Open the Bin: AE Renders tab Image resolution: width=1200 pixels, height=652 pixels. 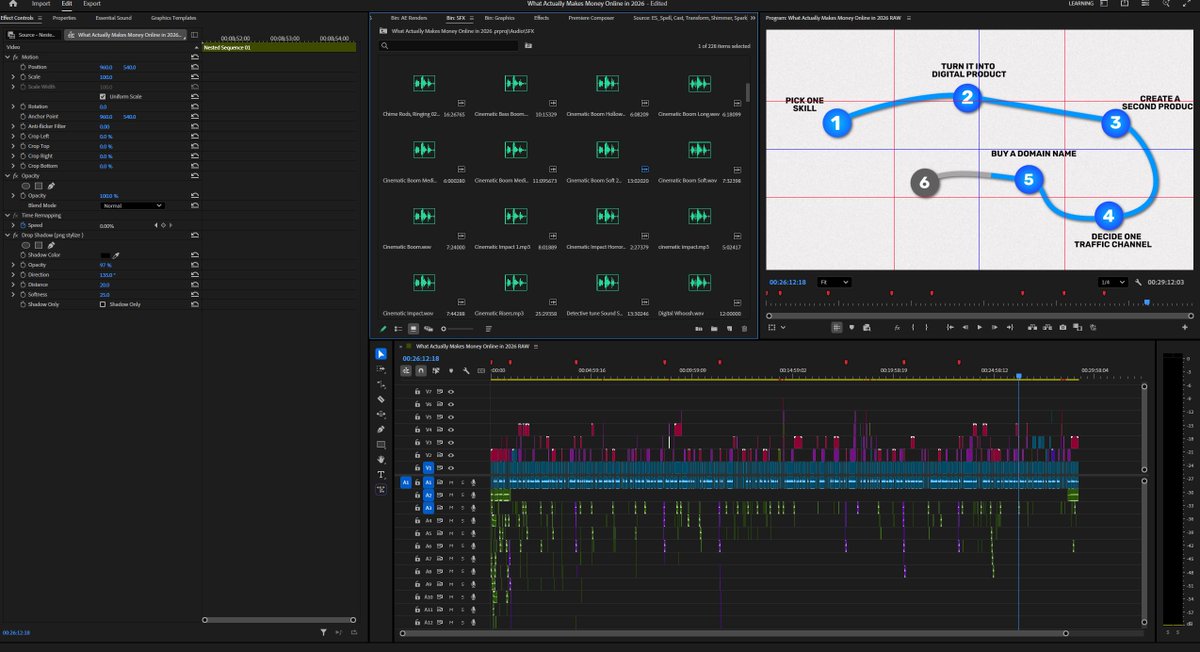coord(408,18)
